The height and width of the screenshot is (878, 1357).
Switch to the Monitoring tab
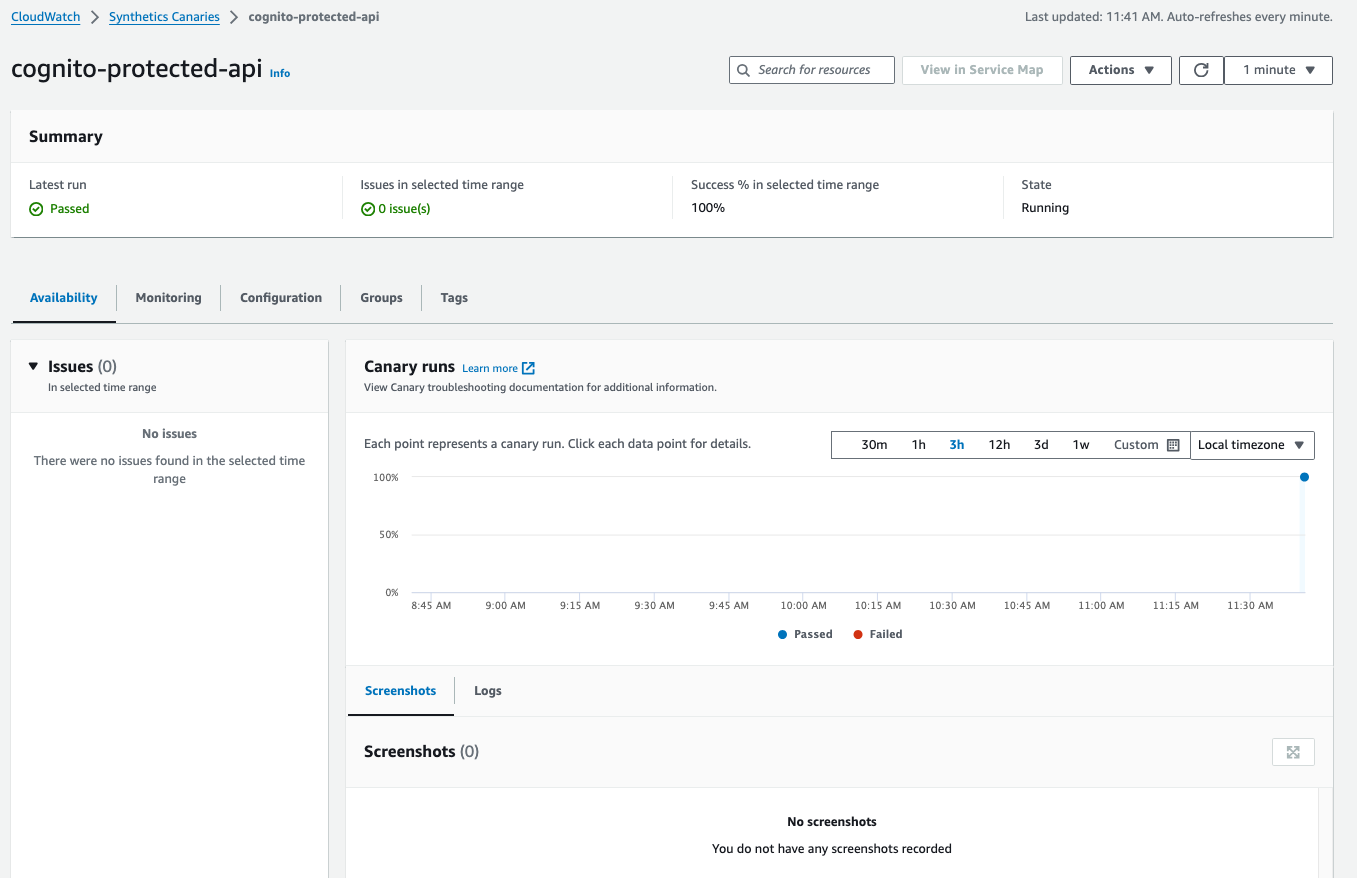click(x=168, y=297)
